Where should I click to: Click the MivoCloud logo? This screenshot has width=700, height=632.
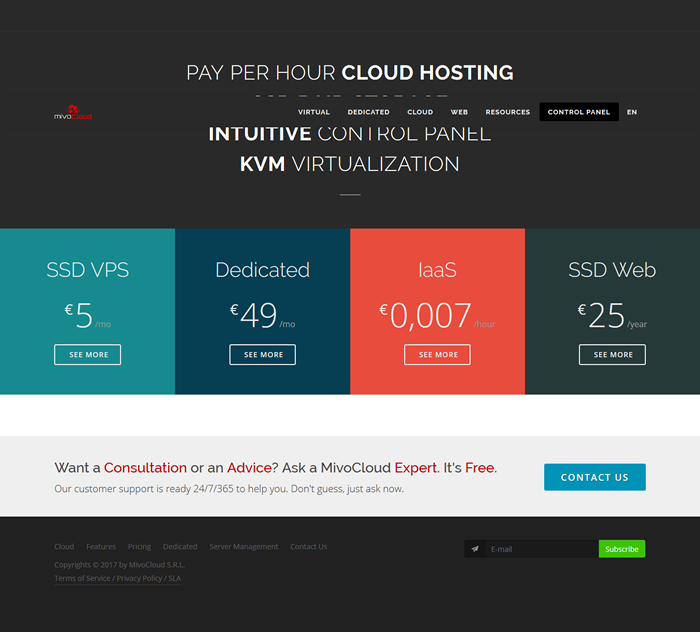pyautogui.click(x=73, y=113)
